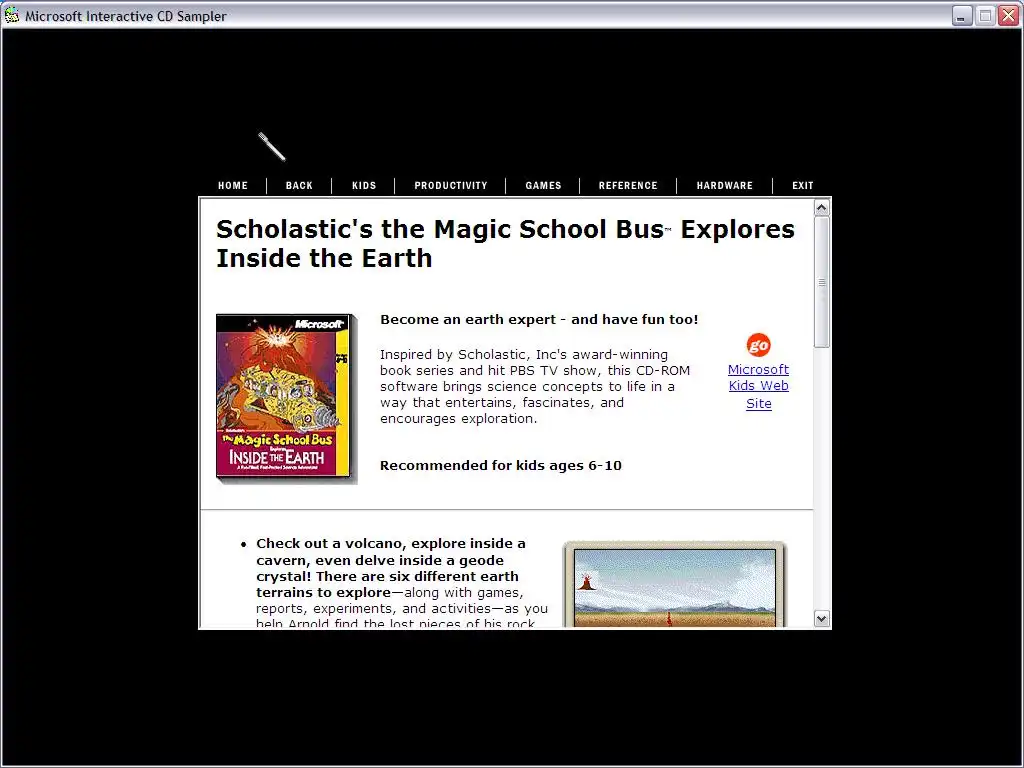Click 'Become an earth expert' heading
This screenshot has height=768, width=1024.
click(x=539, y=319)
